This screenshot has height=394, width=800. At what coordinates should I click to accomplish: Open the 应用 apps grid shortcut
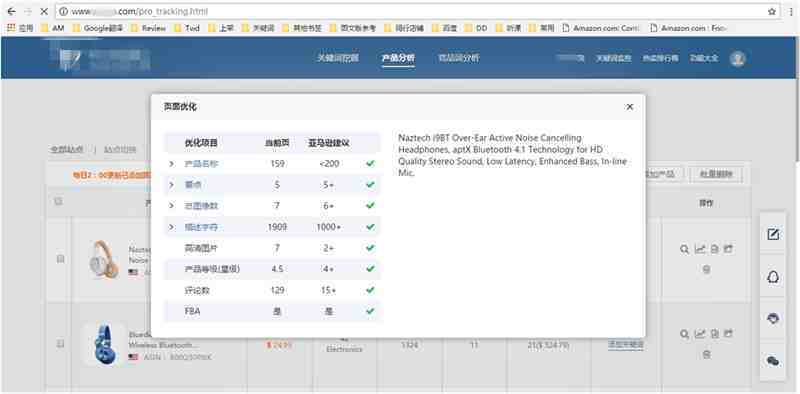pyautogui.click(x=20, y=28)
